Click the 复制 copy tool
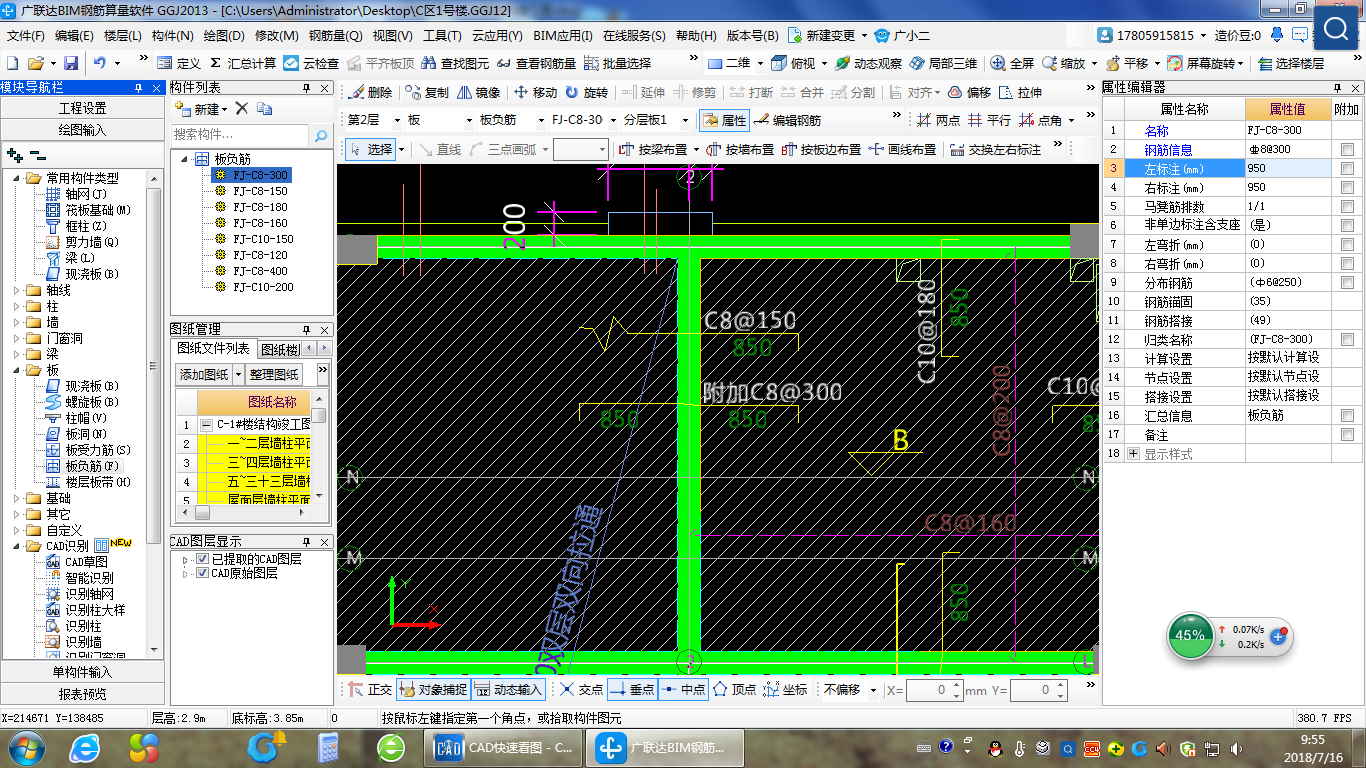The image size is (1366, 768). 427,92
